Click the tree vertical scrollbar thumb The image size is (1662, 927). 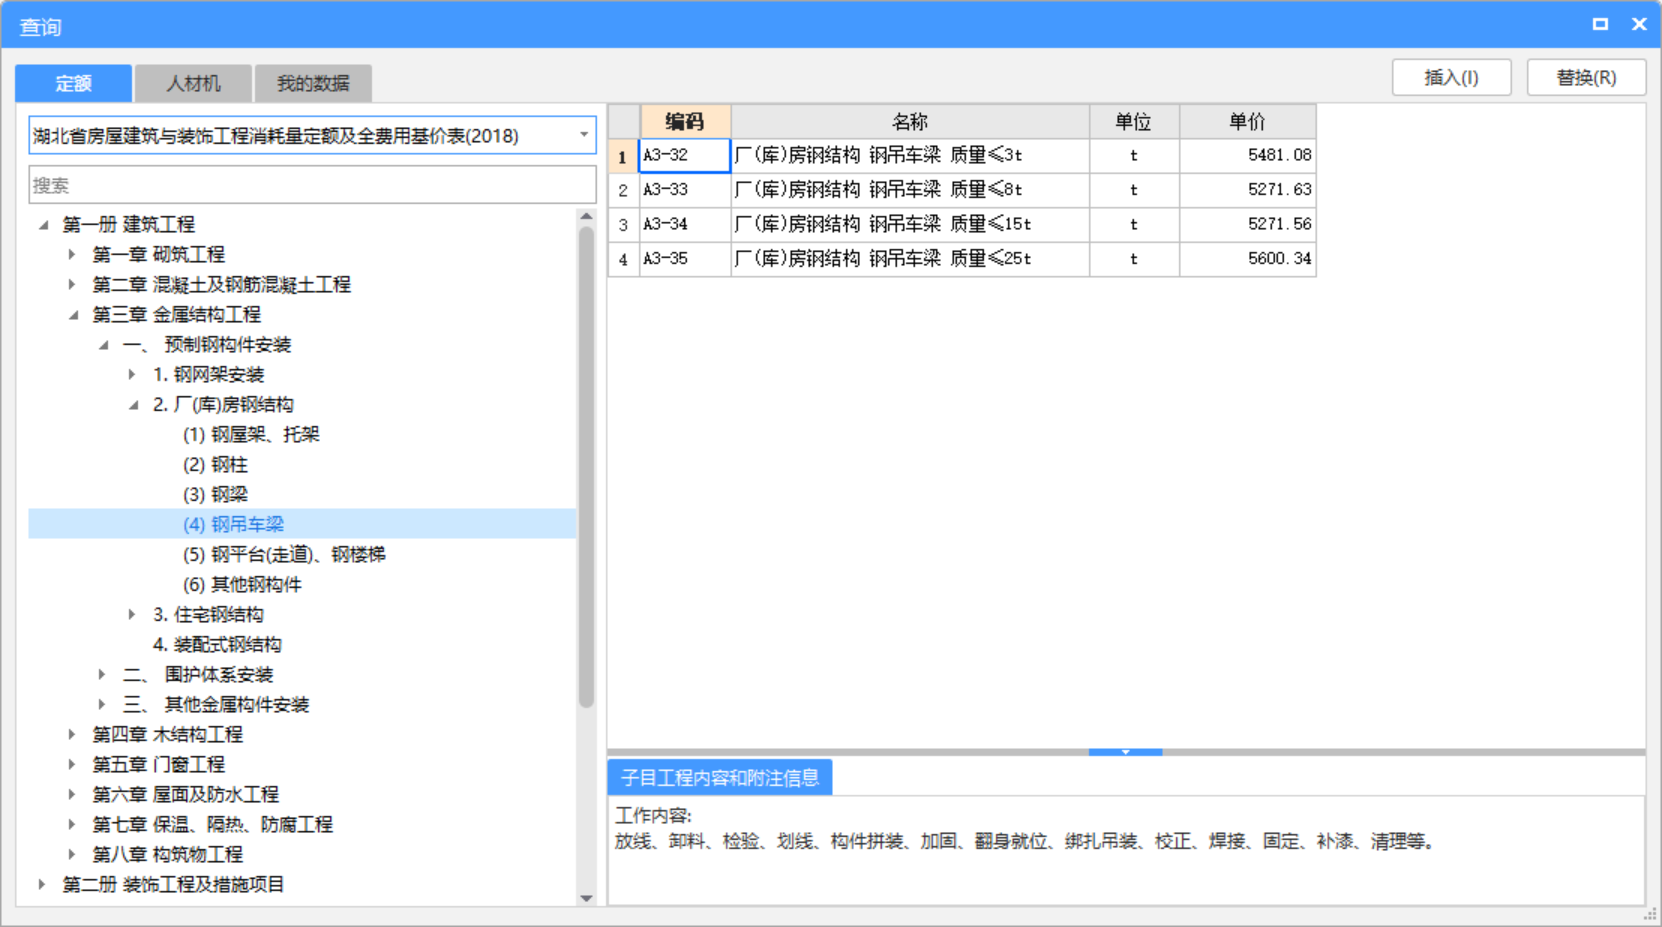(x=586, y=467)
